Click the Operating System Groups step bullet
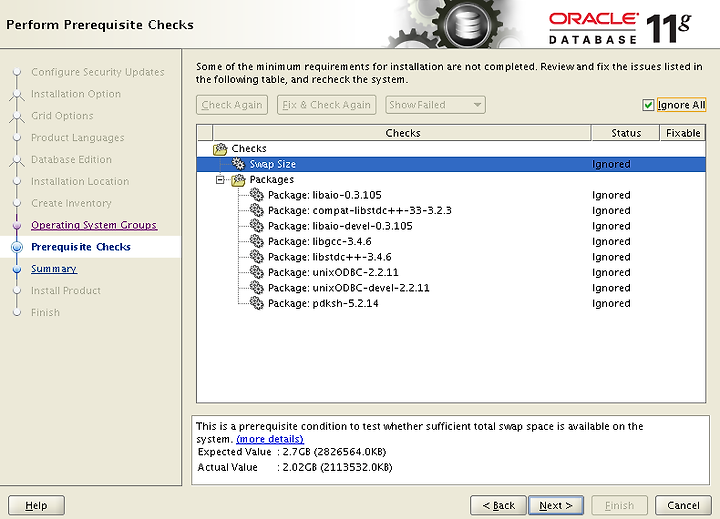The height and width of the screenshot is (519, 720). click(x=17, y=225)
